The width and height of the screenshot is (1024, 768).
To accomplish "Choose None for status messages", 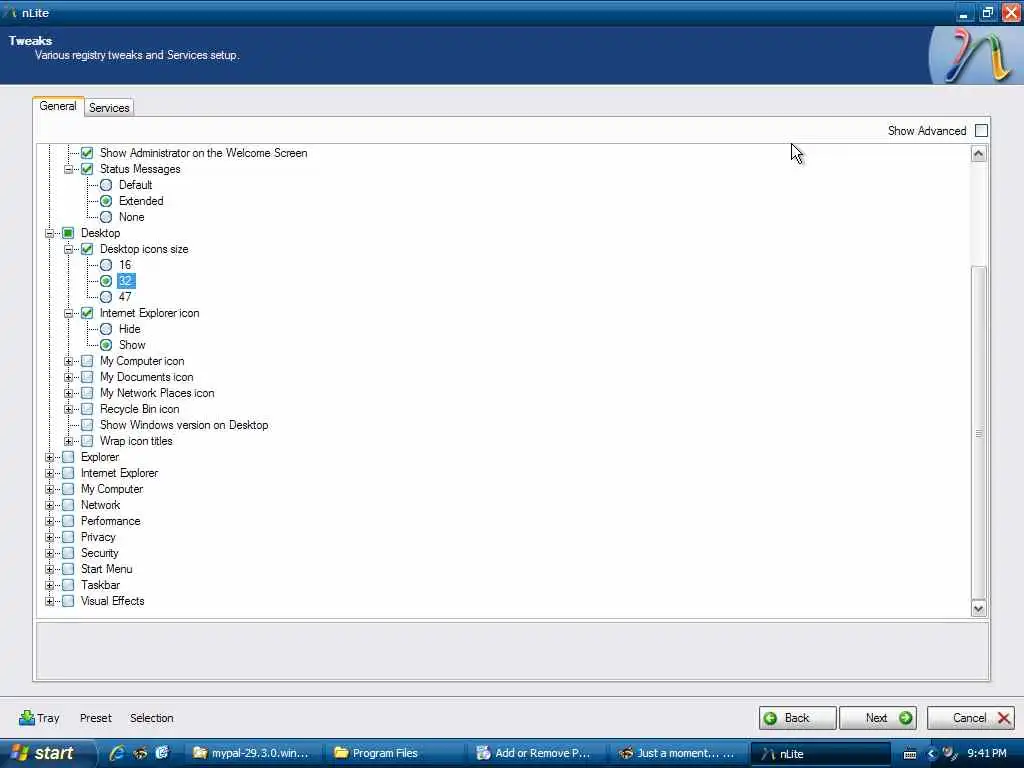I will coord(106,217).
